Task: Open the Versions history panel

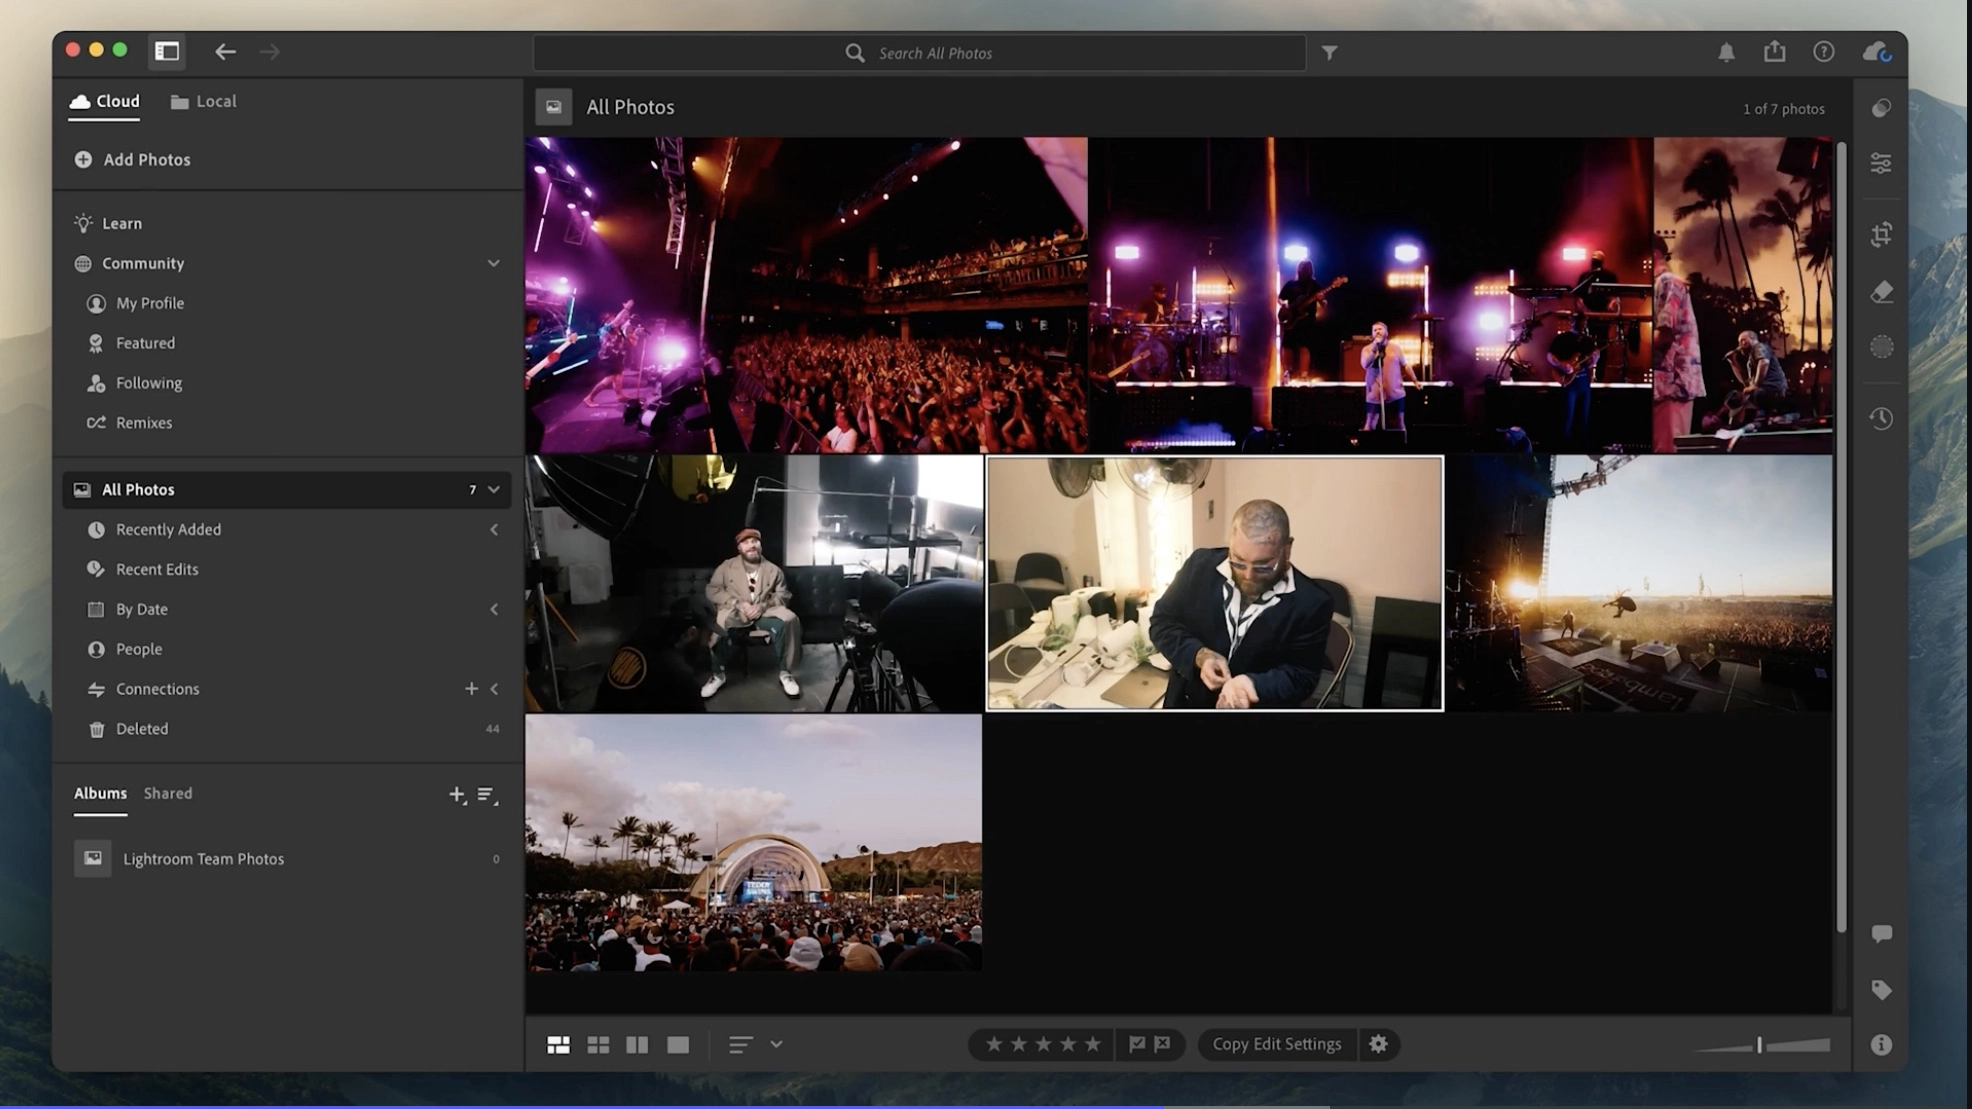Action: tap(1881, 419)
